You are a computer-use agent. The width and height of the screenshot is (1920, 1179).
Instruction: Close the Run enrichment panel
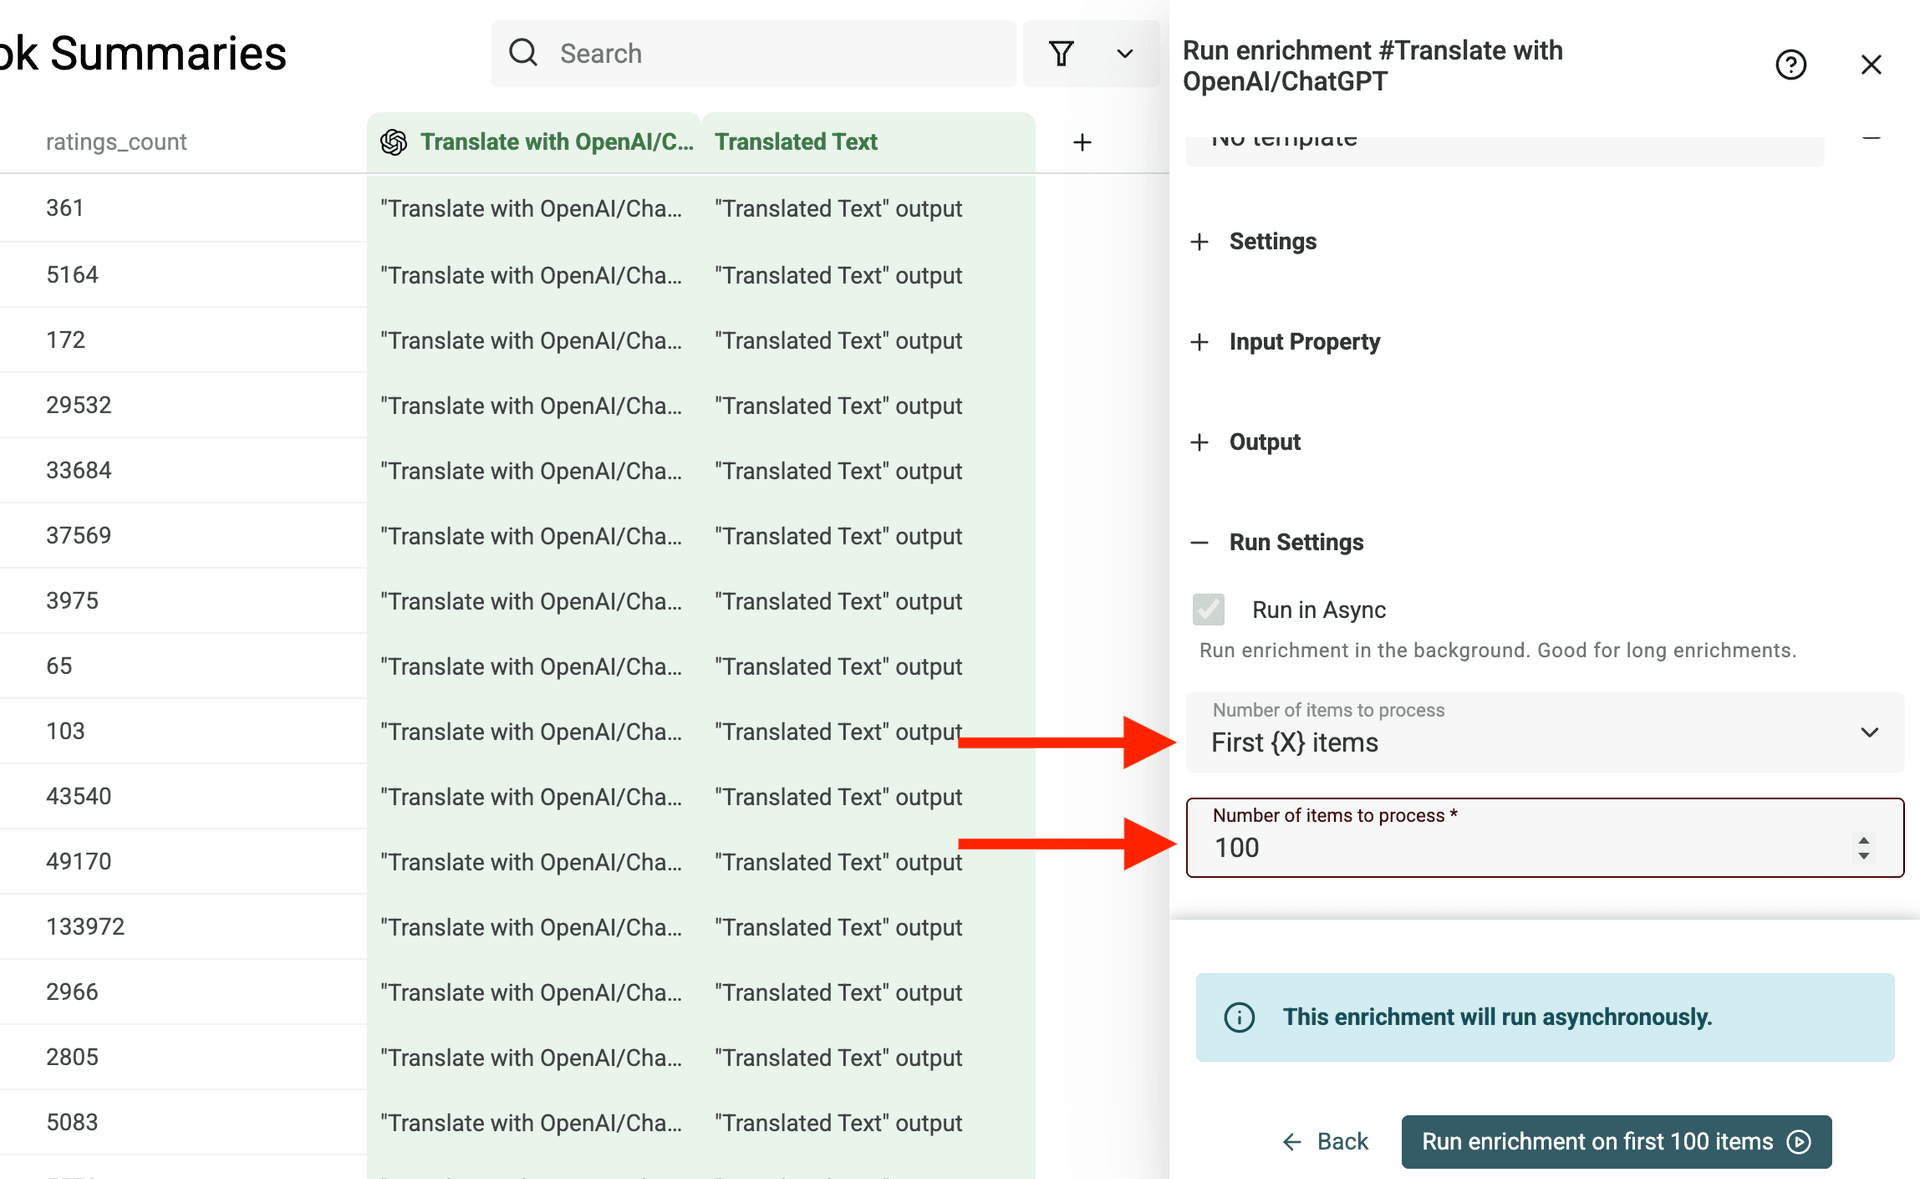click(x=1871, y=65)
